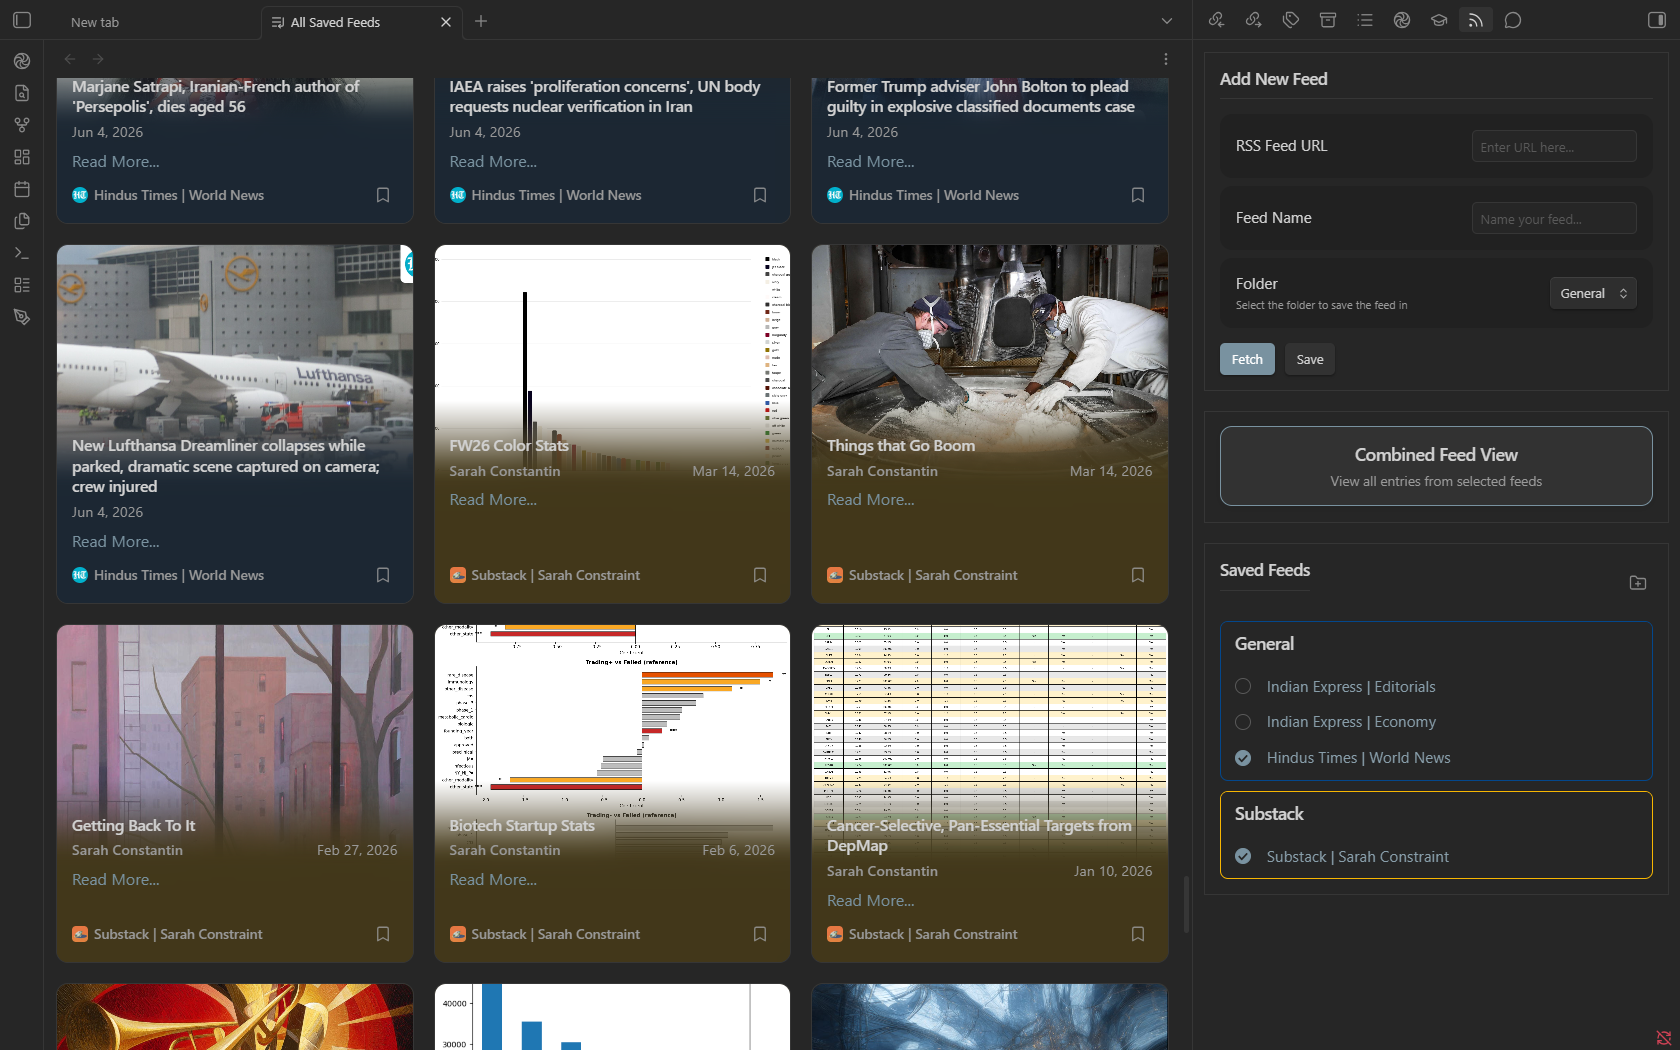This screenshot has width=1680, height=1050.
Task: Open the command terminal icon in ribbon
Action: coord(22,253)
